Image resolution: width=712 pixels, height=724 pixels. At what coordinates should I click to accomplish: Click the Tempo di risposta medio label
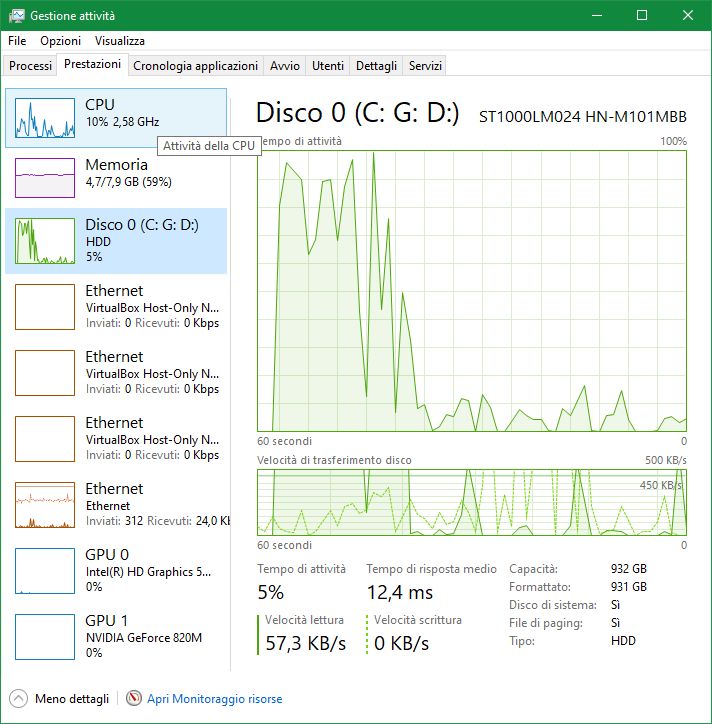tap(431, 569)
